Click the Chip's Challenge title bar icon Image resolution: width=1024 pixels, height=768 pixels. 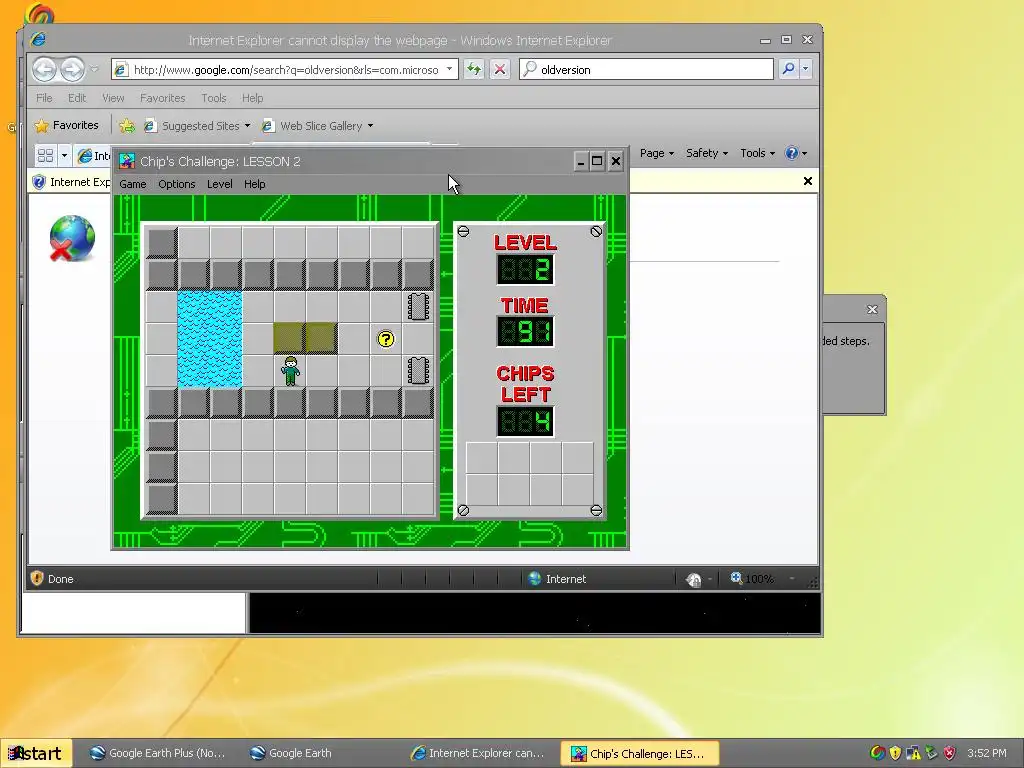(127, 161)
